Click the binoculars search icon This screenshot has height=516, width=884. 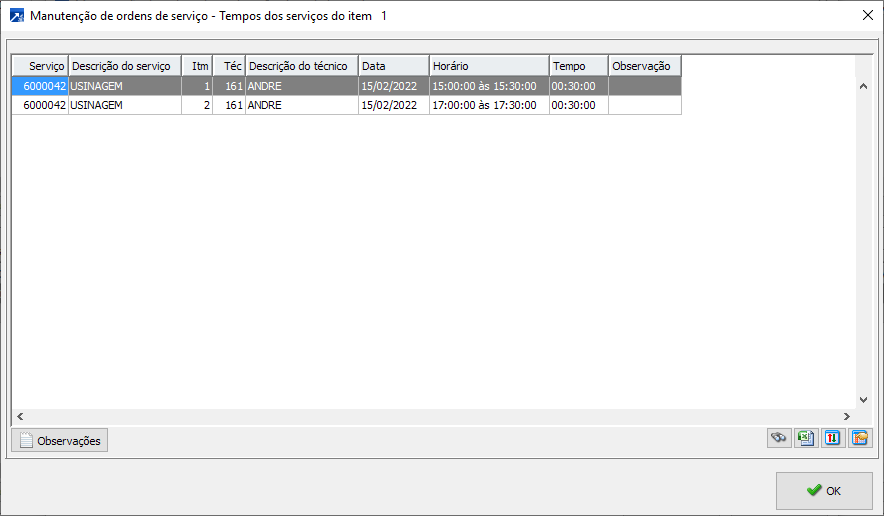pos(779,438)
